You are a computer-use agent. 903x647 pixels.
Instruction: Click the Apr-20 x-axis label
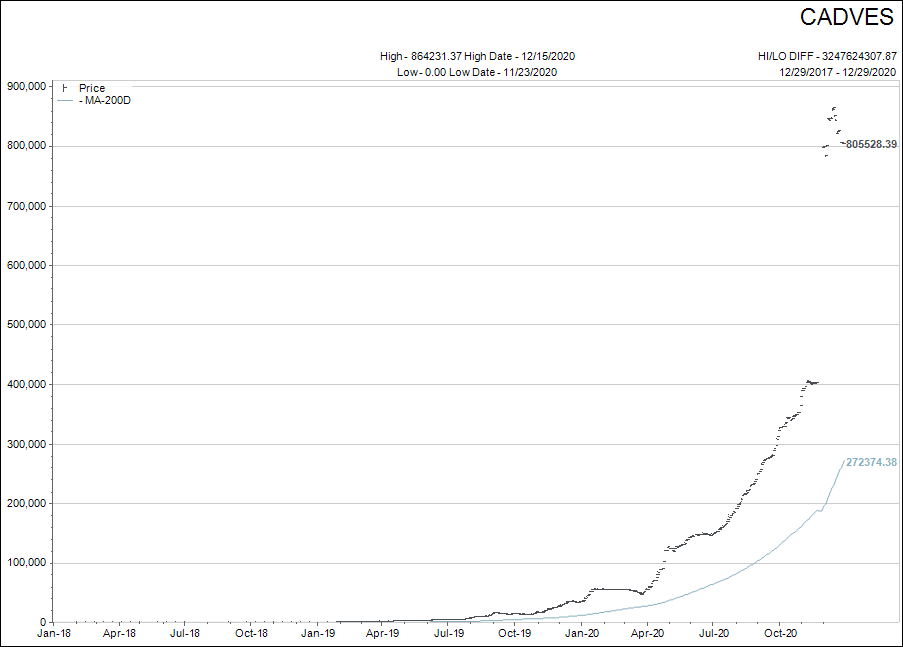point(647,633)
